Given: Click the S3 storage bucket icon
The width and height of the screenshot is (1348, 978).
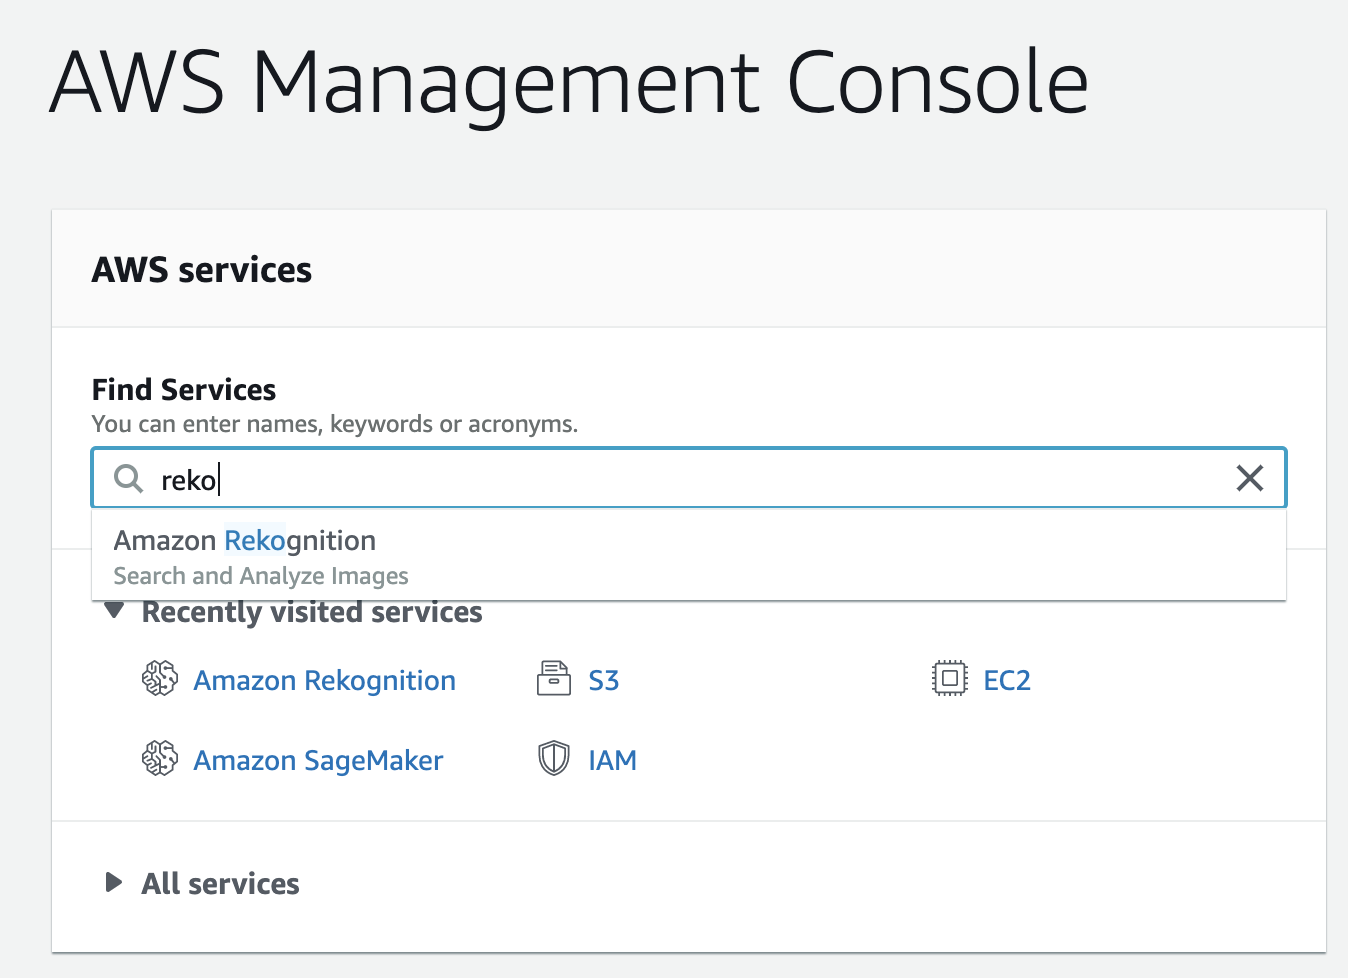Looking at the screenshot, I should pos(553,679).
